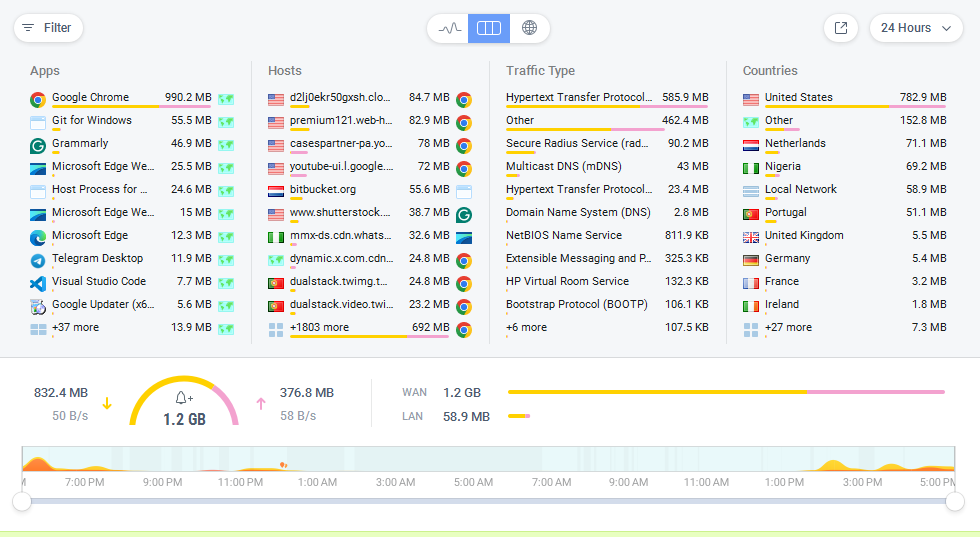The width and height of the screenshot is (980, 537).
Task: Click the Visual Studio Code icon
Action: [38, 284]
